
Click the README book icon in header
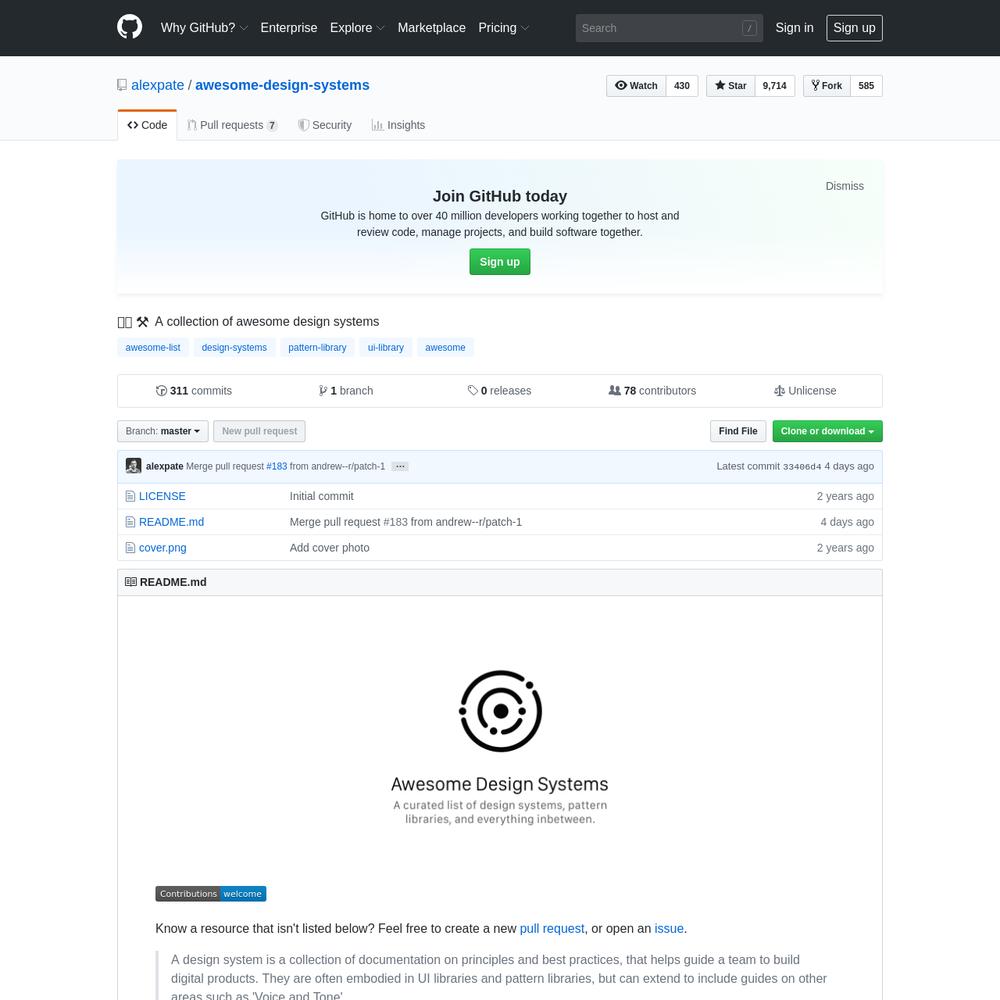coord(131,582)
